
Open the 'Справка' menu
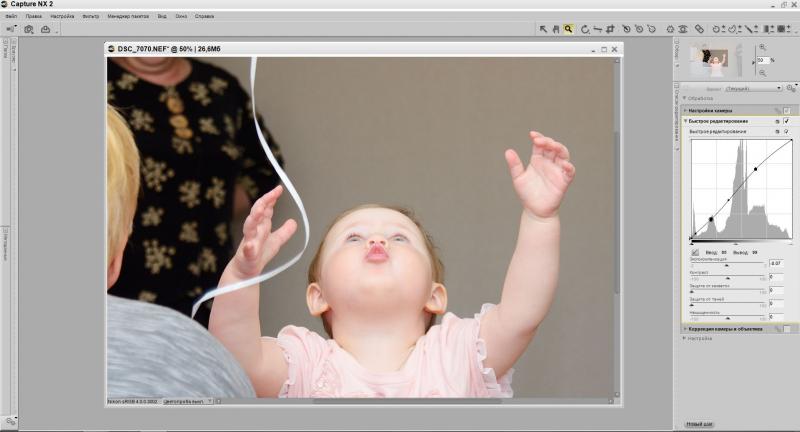[x=205, y=16]
